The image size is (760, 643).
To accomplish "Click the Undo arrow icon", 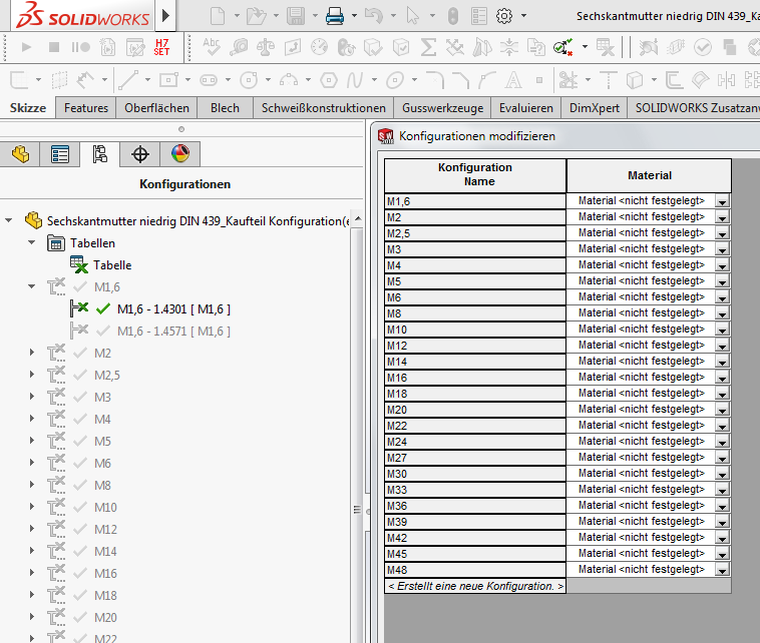I will [x=374, y=16].
